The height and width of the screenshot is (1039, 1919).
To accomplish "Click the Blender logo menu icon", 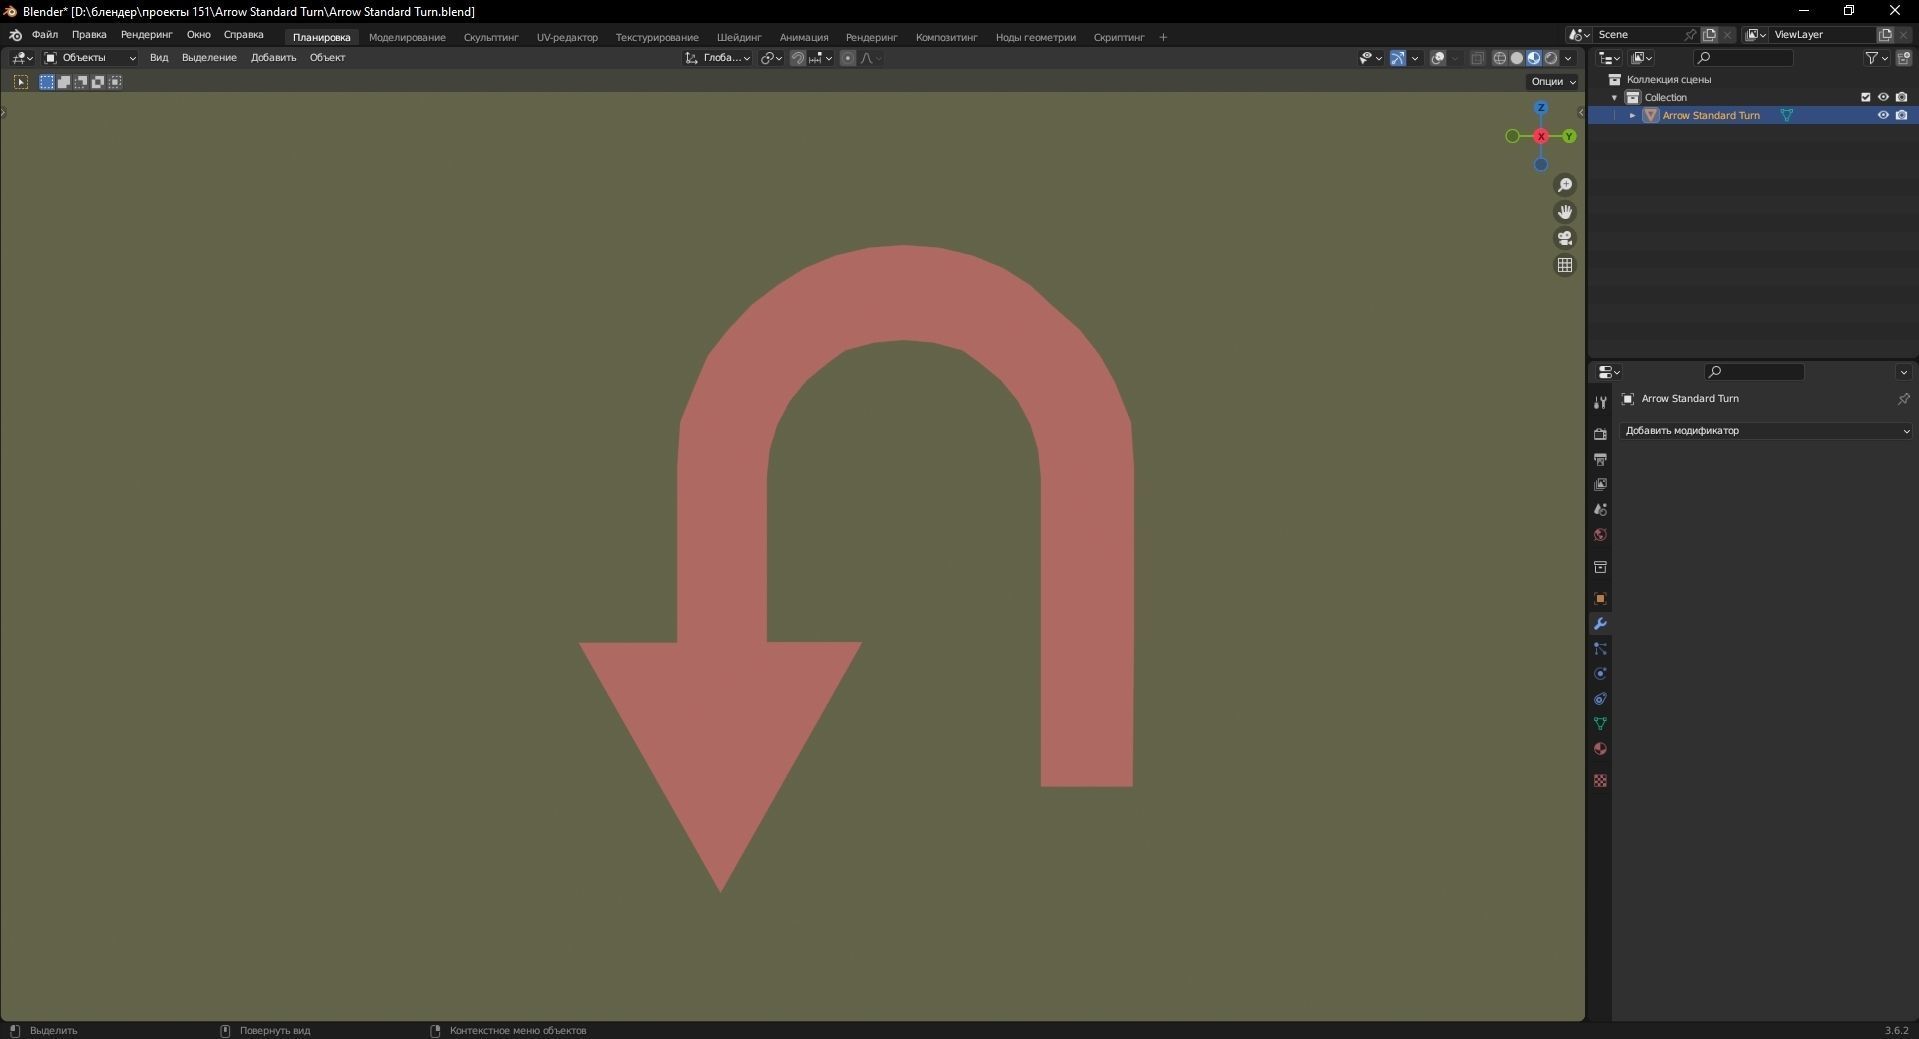I will pos(15,35).
